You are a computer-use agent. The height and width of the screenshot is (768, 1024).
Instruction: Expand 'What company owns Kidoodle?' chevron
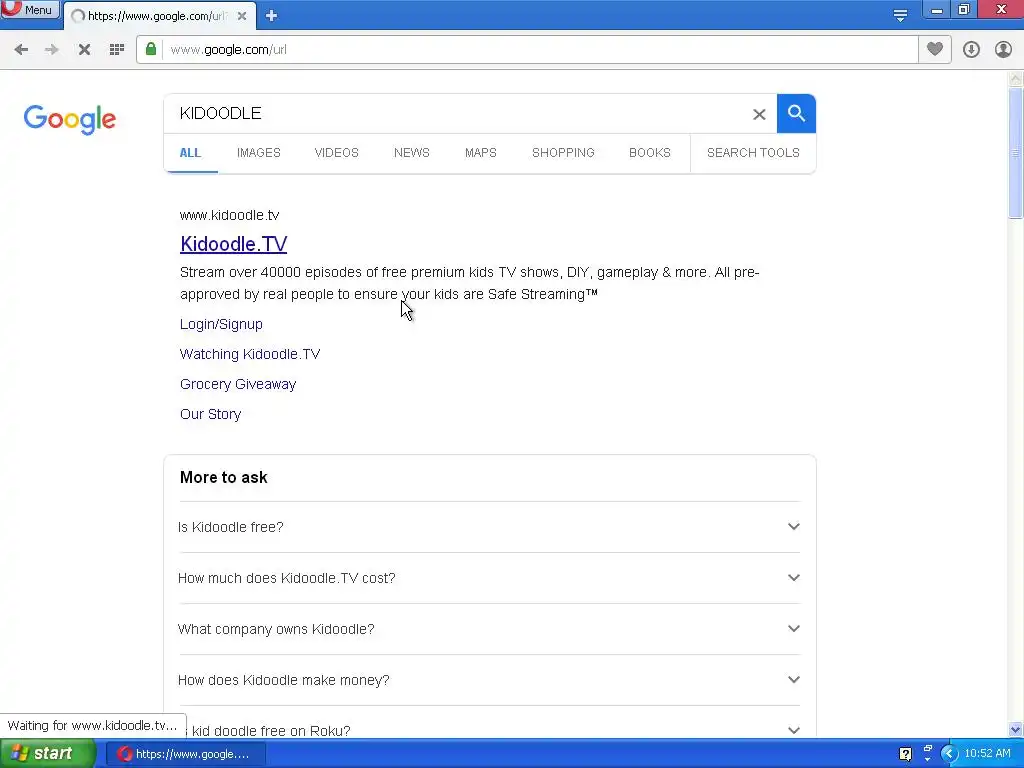pos(793,628)
